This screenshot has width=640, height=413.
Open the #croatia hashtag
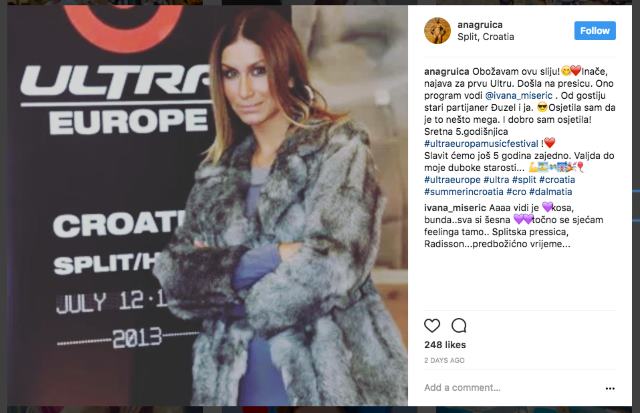click(x=557, y=180)
